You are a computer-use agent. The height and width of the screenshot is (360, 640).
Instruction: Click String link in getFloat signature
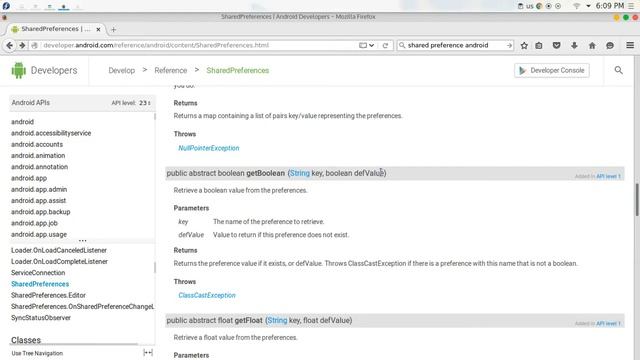pyautogui.click(x=277, y=320)
